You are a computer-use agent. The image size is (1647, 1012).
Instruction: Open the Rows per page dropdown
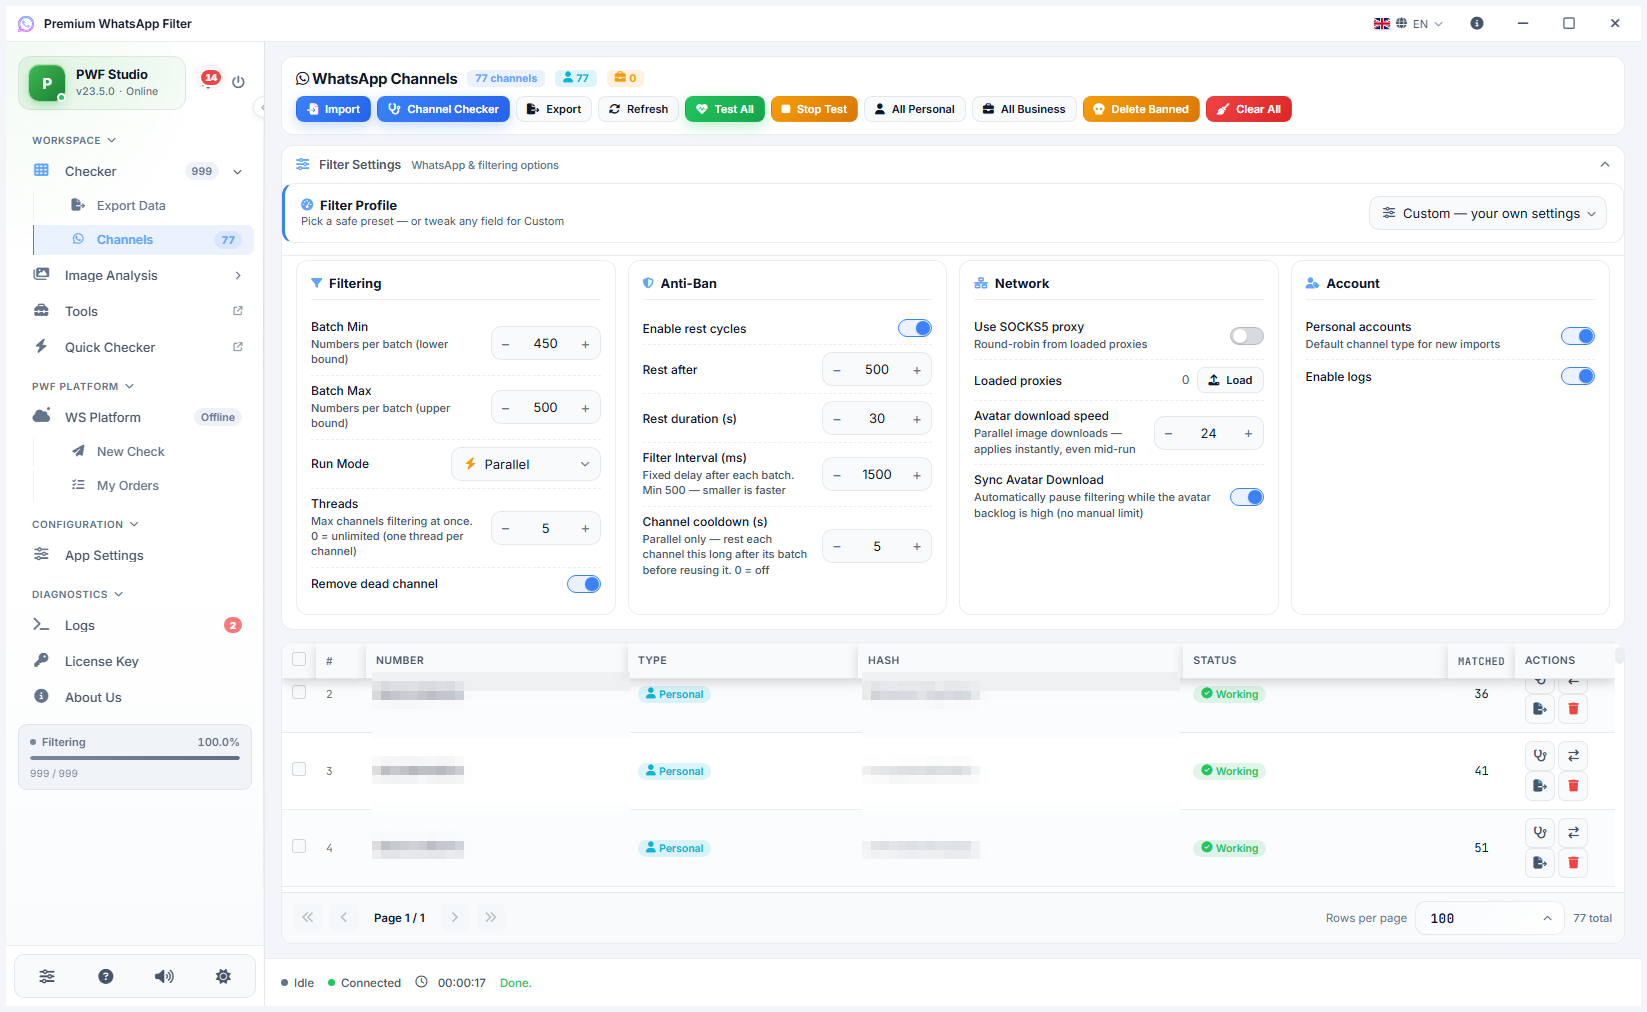tap(1490, 918)
